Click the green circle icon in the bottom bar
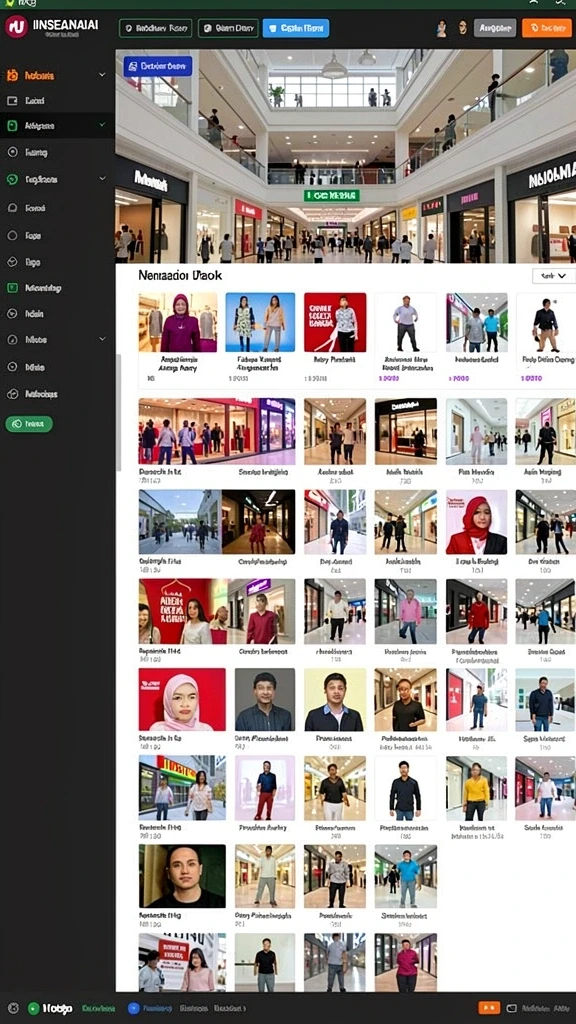 33,1008
